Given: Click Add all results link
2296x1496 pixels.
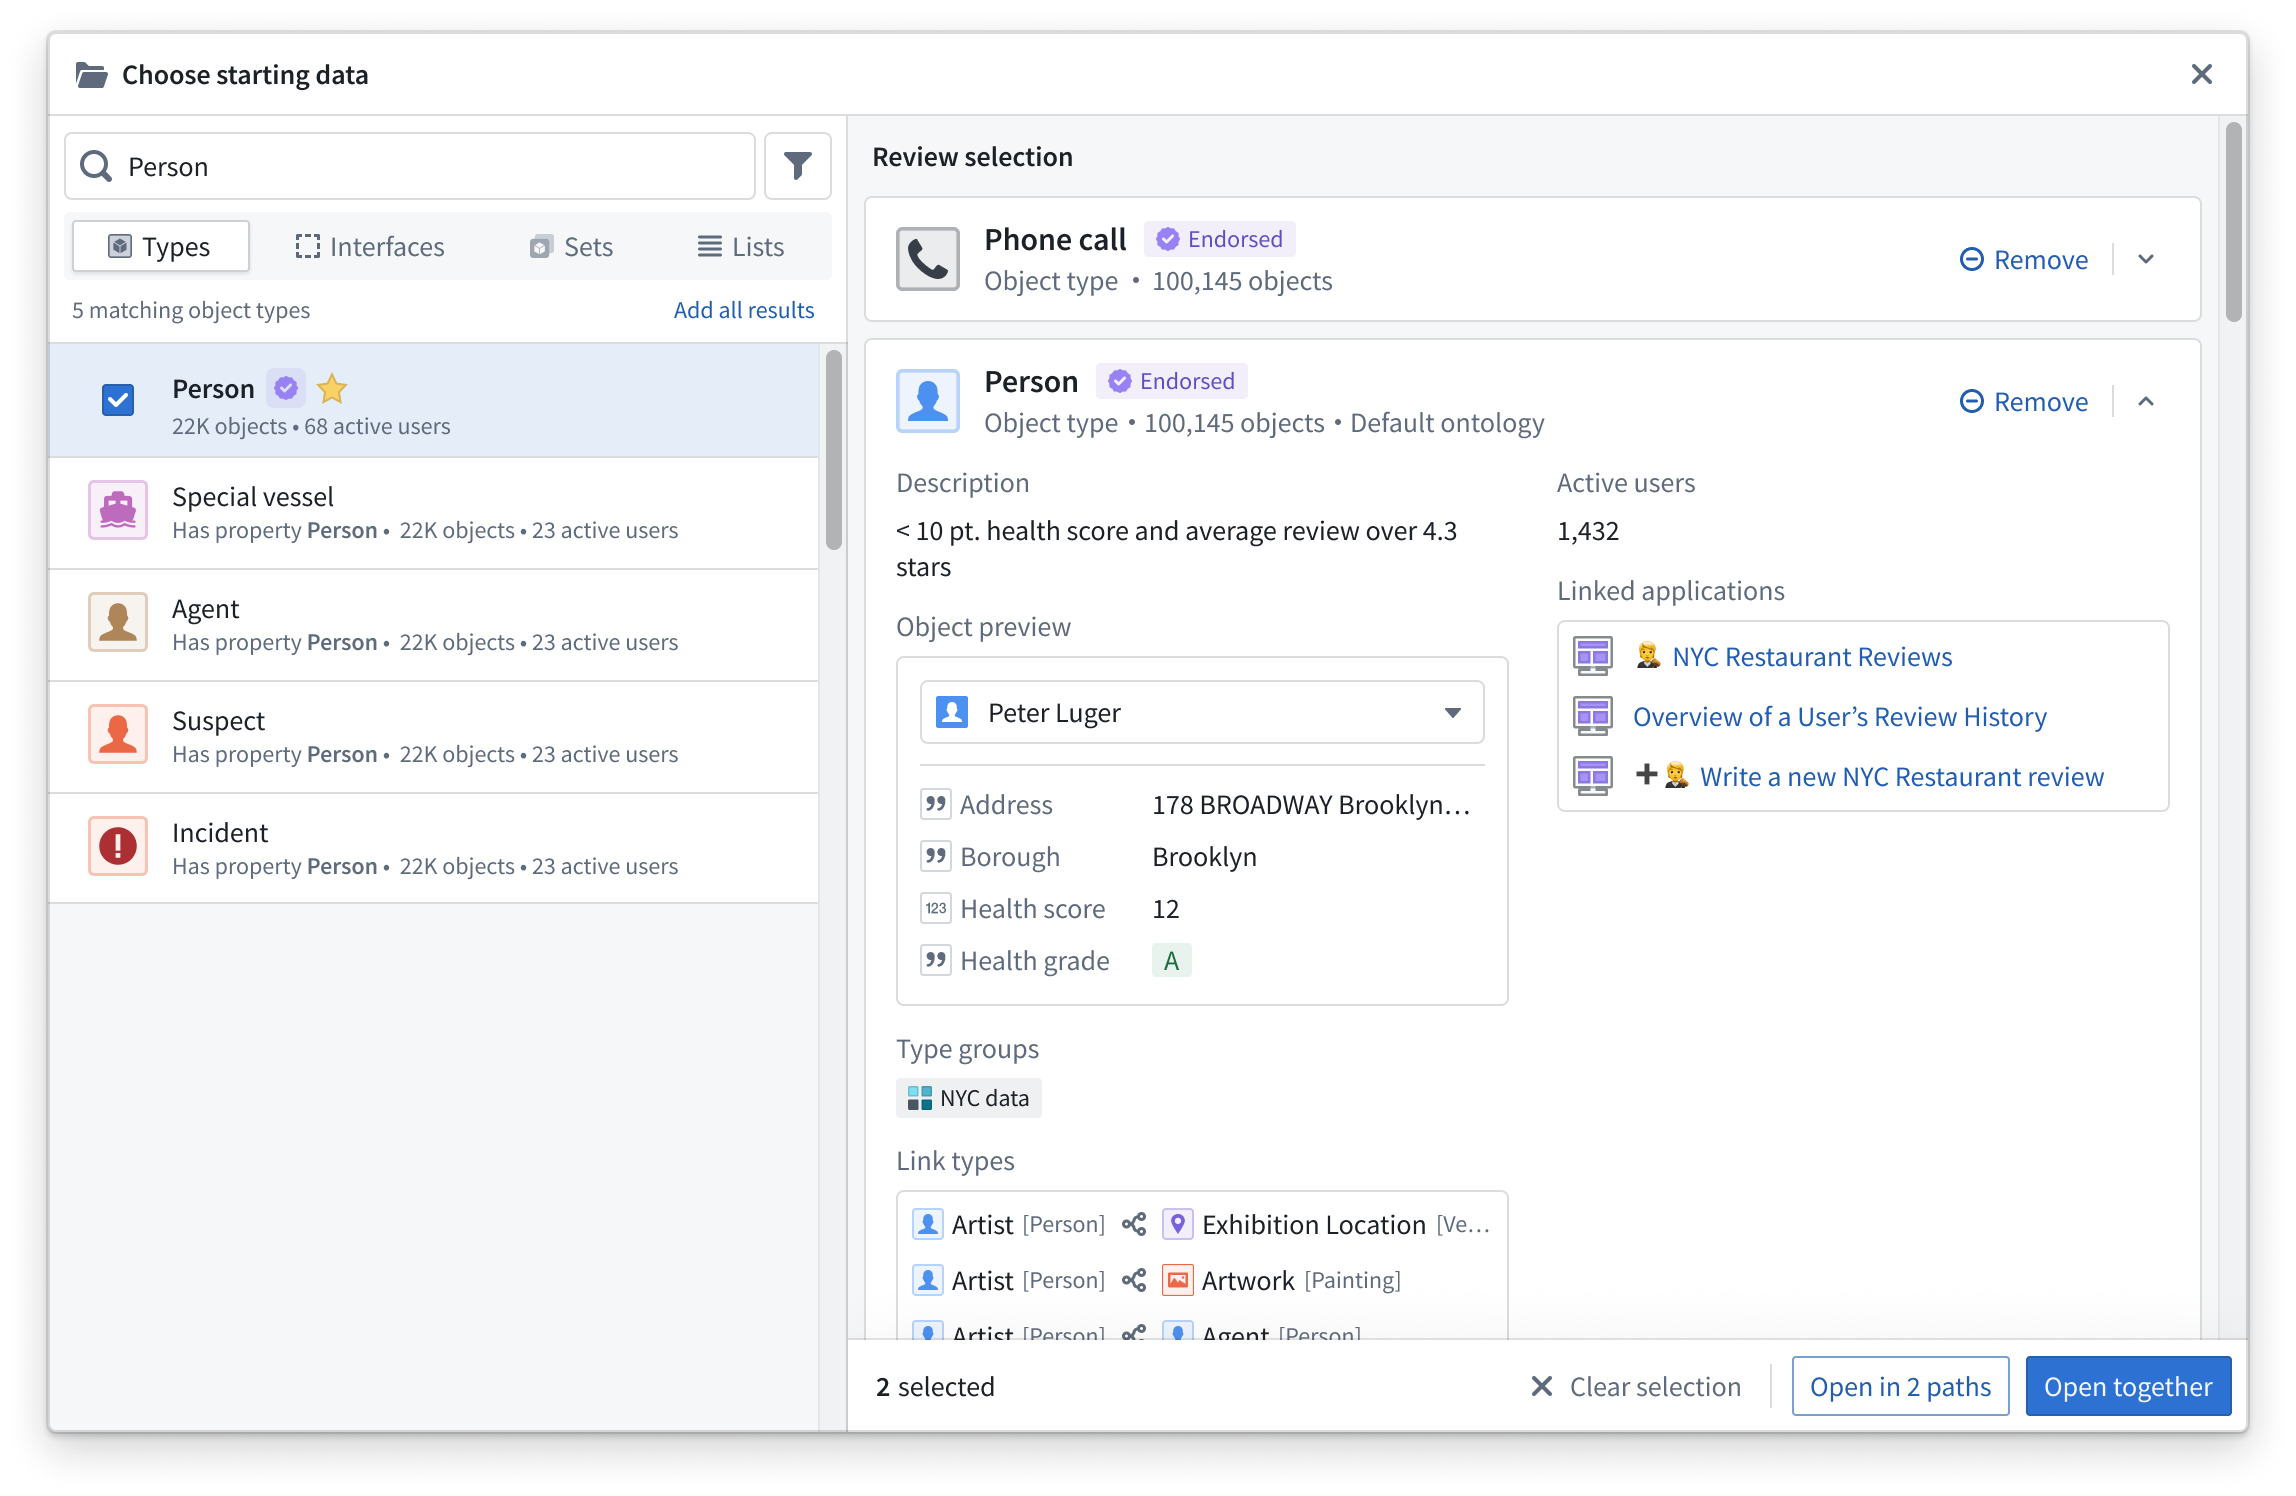Looking at the screenshot, I should coord(743,310).
